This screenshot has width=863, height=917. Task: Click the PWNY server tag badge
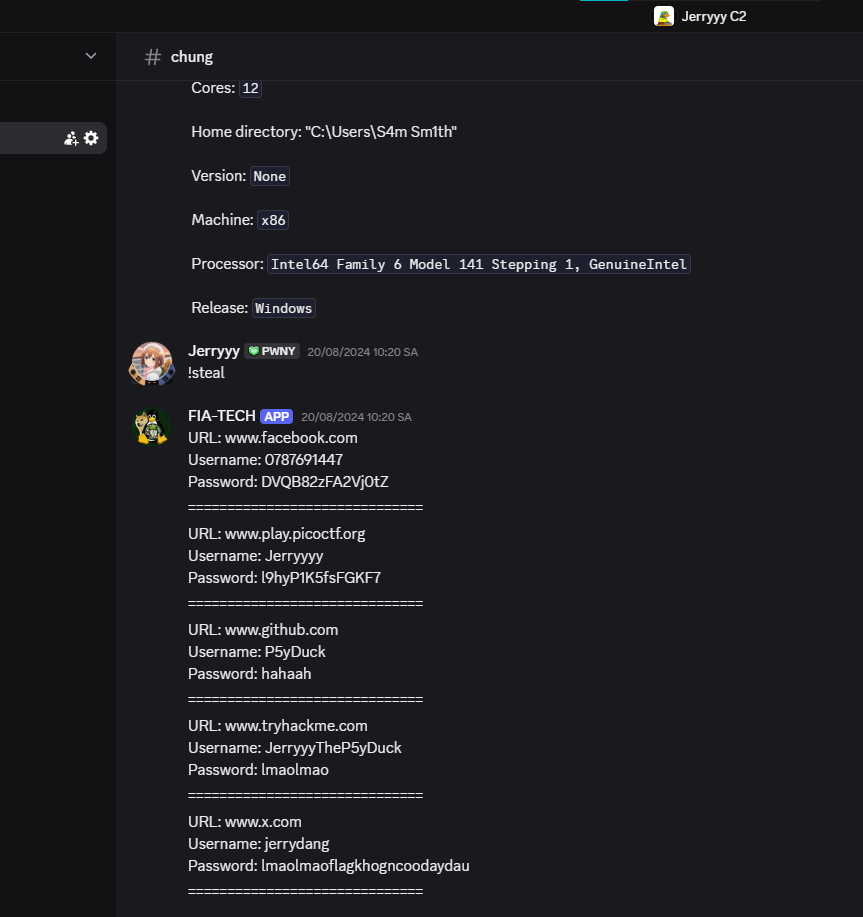(x=272, y=351)
